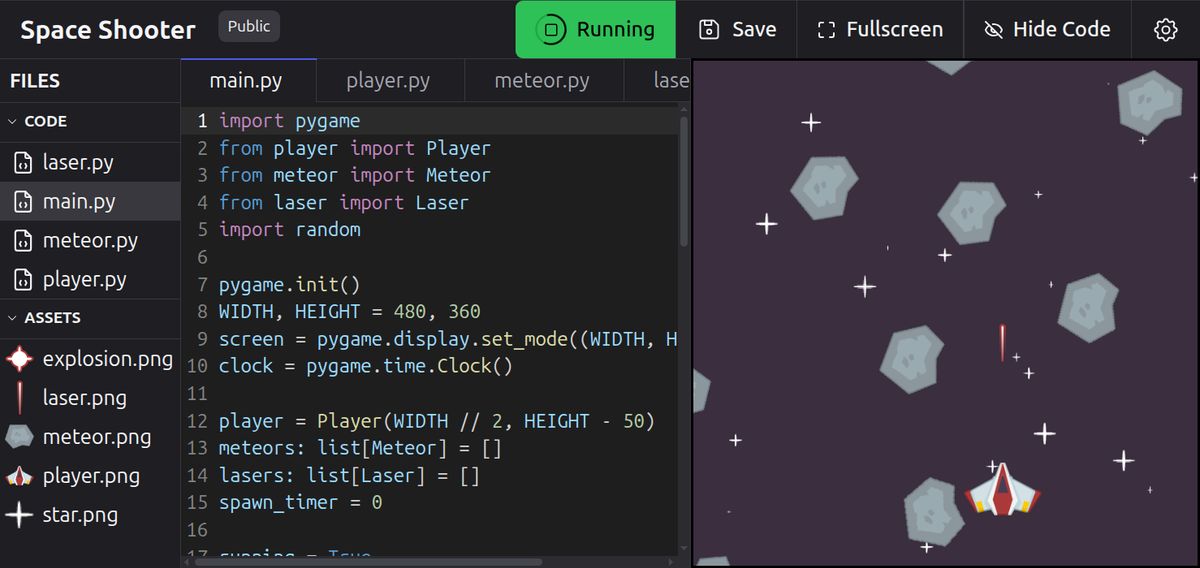Click the FILES panel header
The image size is (1200, 568).
tap(35, 81)
